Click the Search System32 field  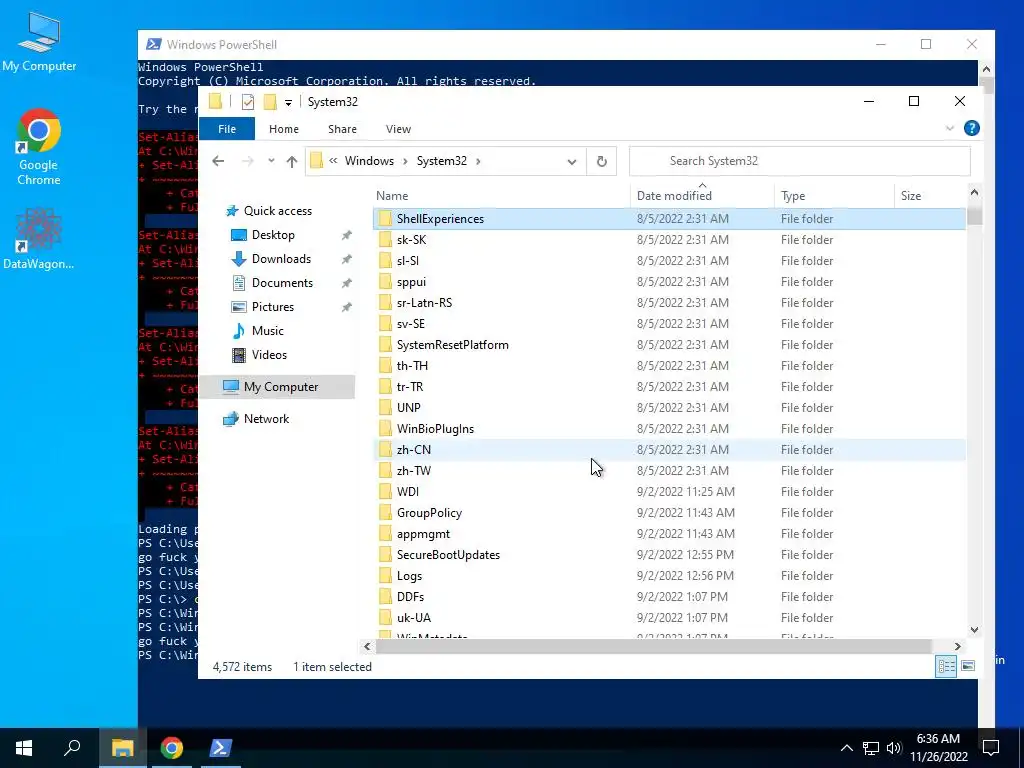tap(799, 161)
